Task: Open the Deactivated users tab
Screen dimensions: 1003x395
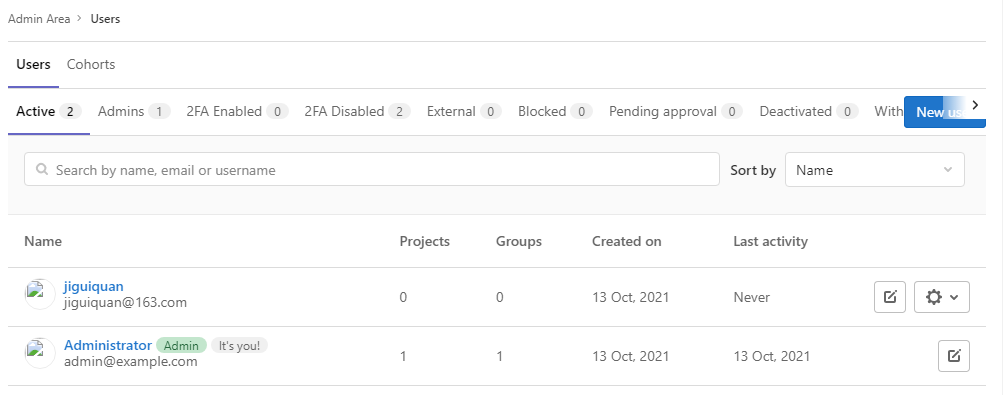Action: pyautogui.click(x=809, y=112)
